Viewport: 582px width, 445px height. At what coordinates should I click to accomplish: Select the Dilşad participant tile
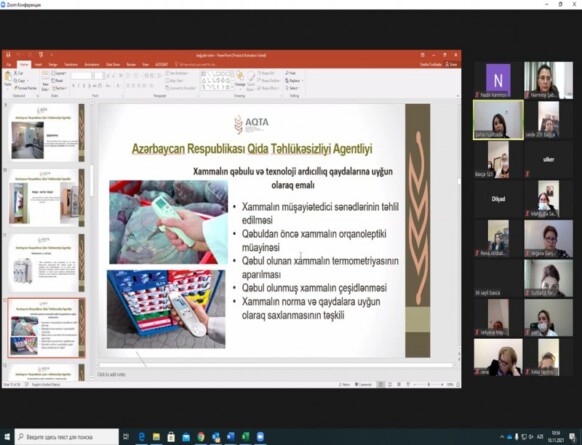[498, 199]
